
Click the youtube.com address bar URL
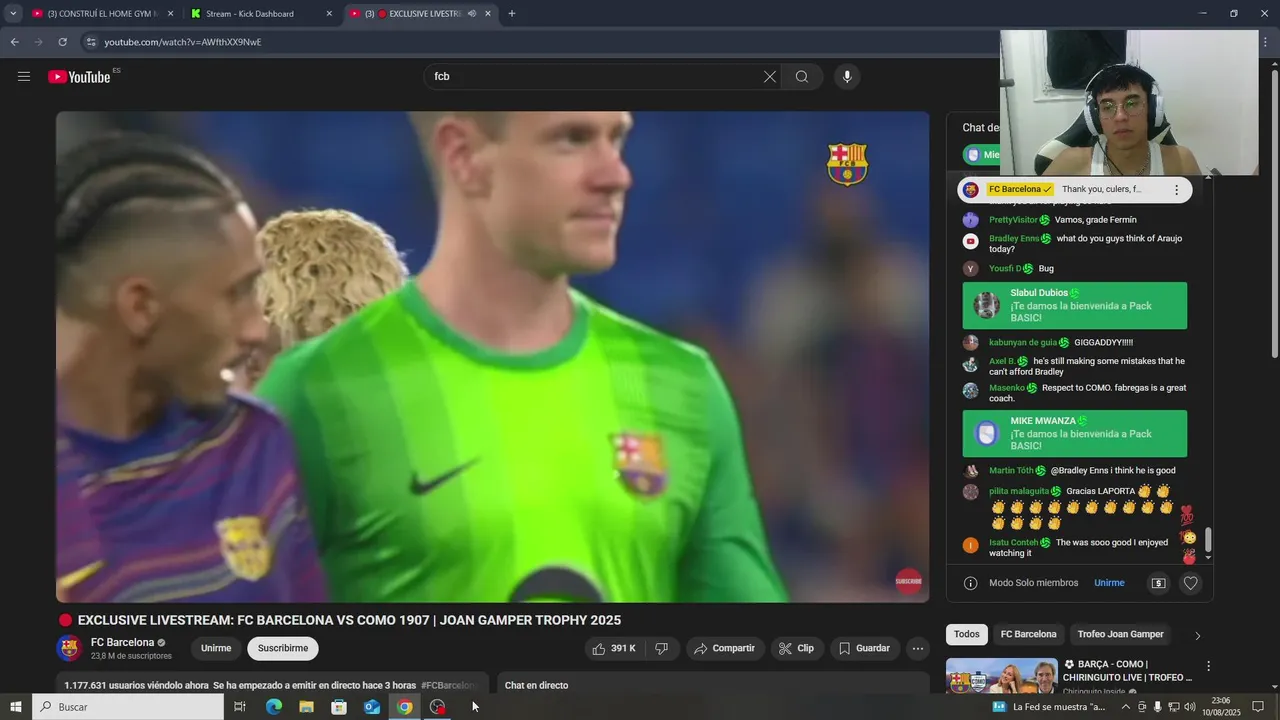[183, 42]
